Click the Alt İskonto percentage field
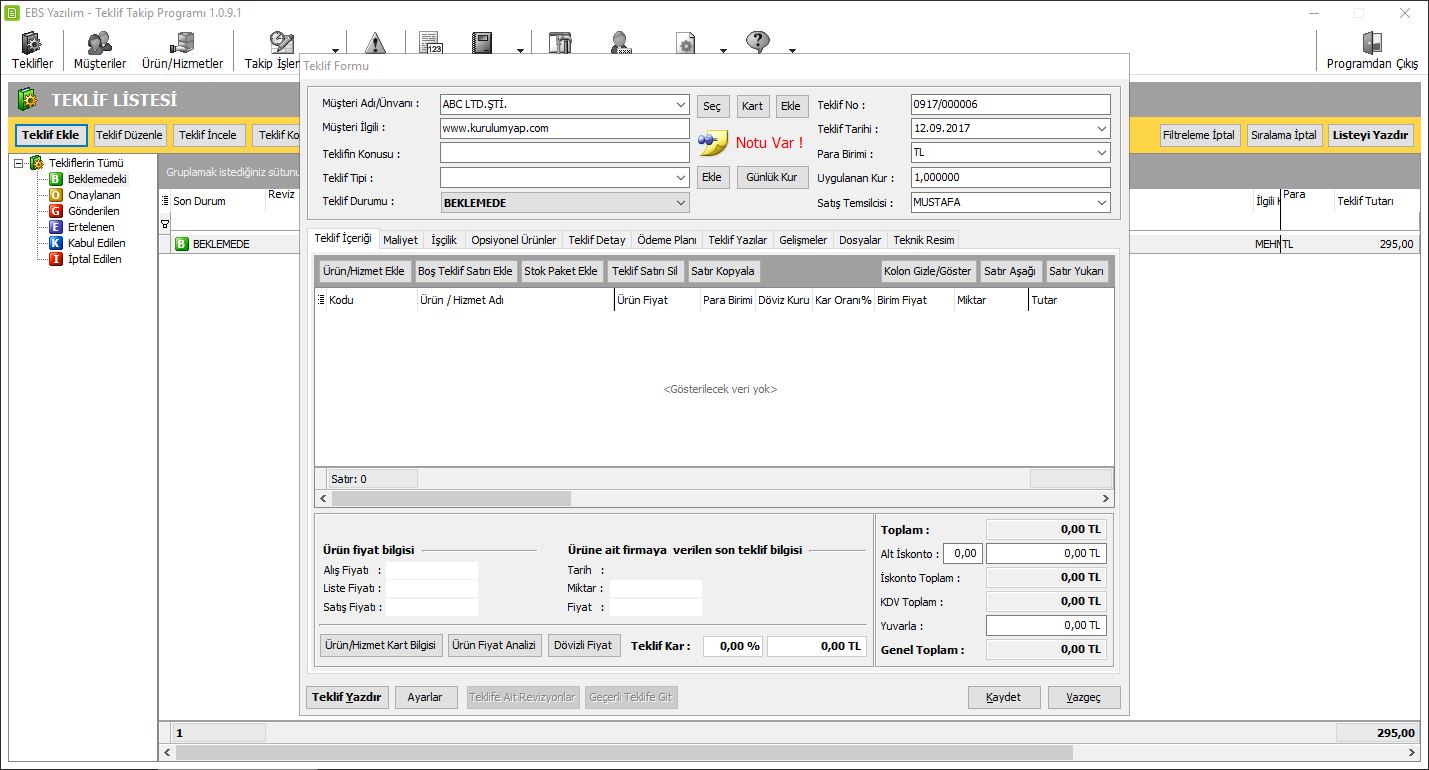 [x=963, y=553]
